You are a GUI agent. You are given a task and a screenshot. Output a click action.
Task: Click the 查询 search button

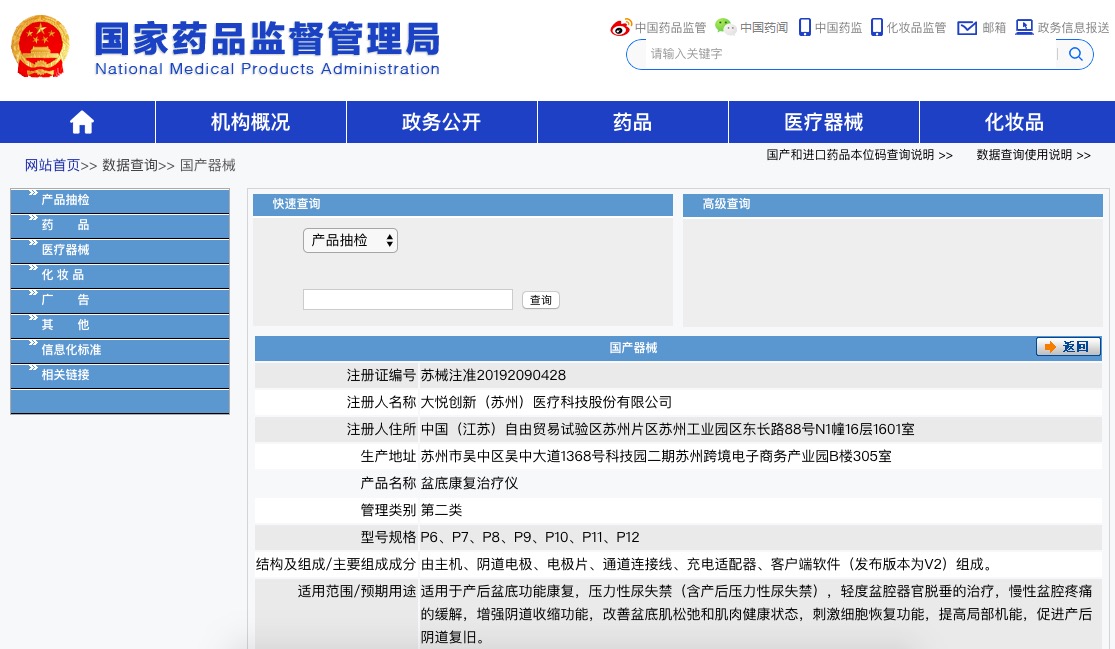coord(540,300)
